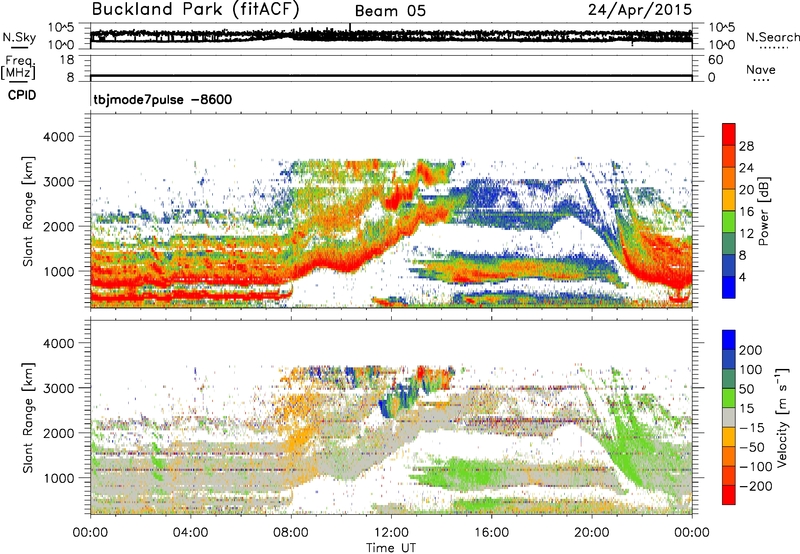Select "Slant Range [km]" label of power panel
The width and height of the screenshot is (800, 554).
point(28,211)
